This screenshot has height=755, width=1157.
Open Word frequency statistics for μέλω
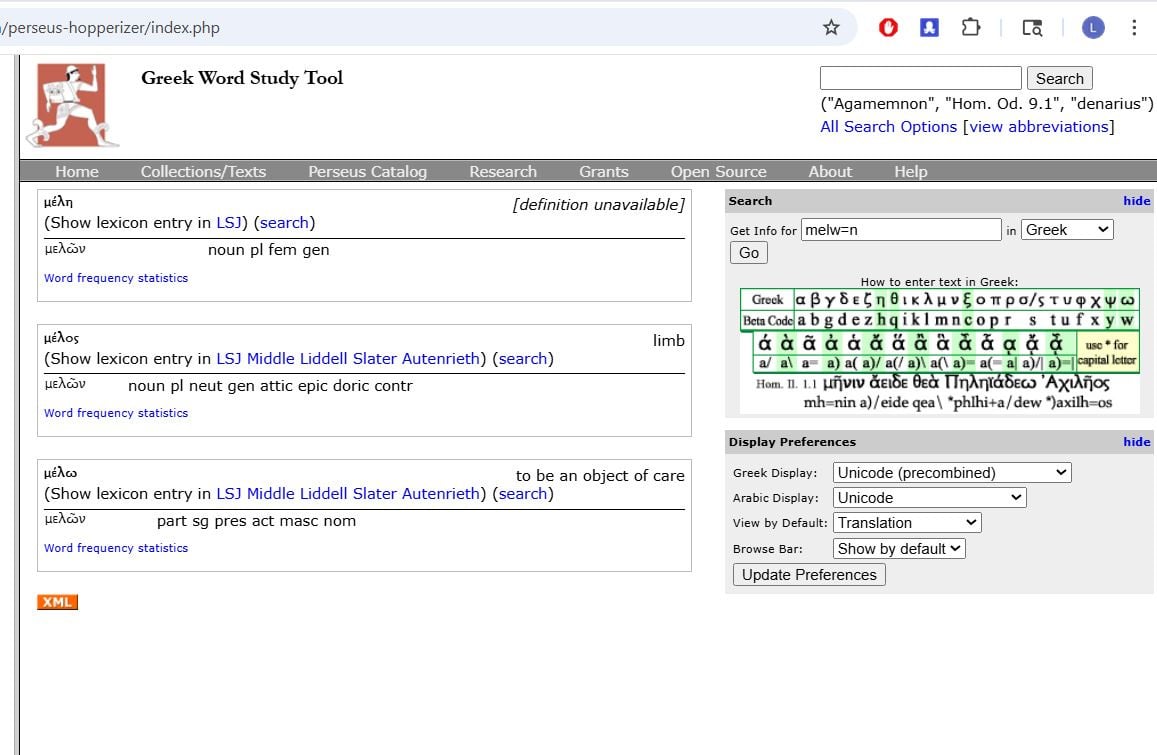click(x=116, y=548)
